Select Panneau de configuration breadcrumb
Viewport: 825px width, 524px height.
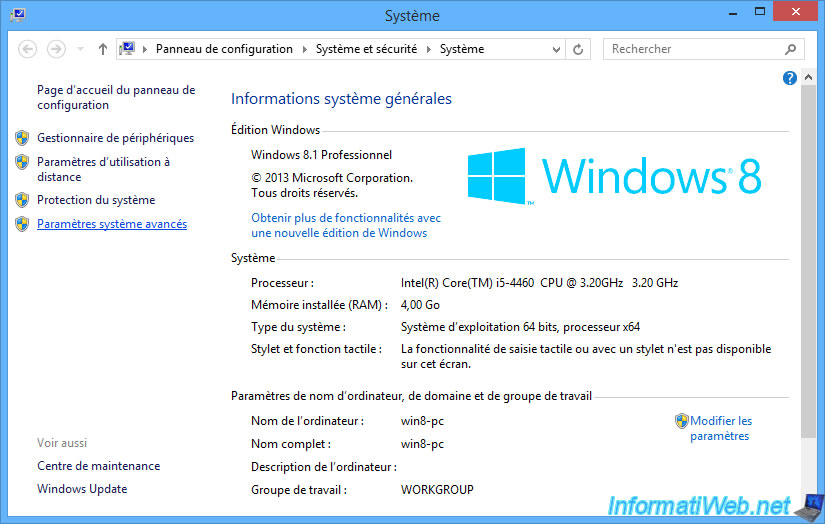click(224, 49)
